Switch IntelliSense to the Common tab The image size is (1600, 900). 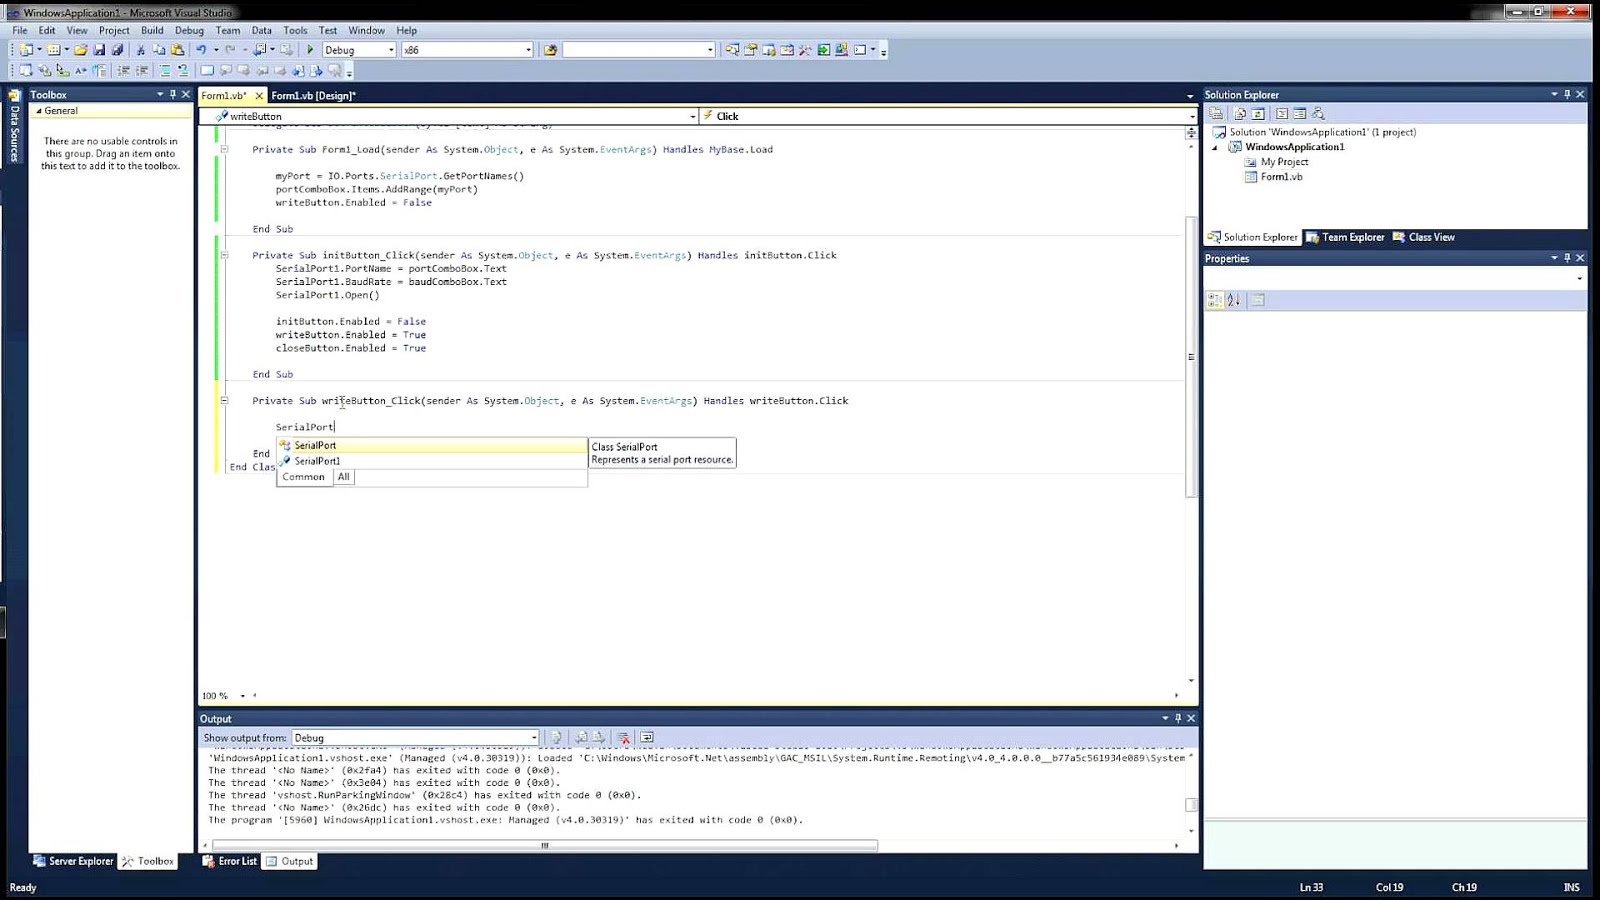click(x=304, y=477)
